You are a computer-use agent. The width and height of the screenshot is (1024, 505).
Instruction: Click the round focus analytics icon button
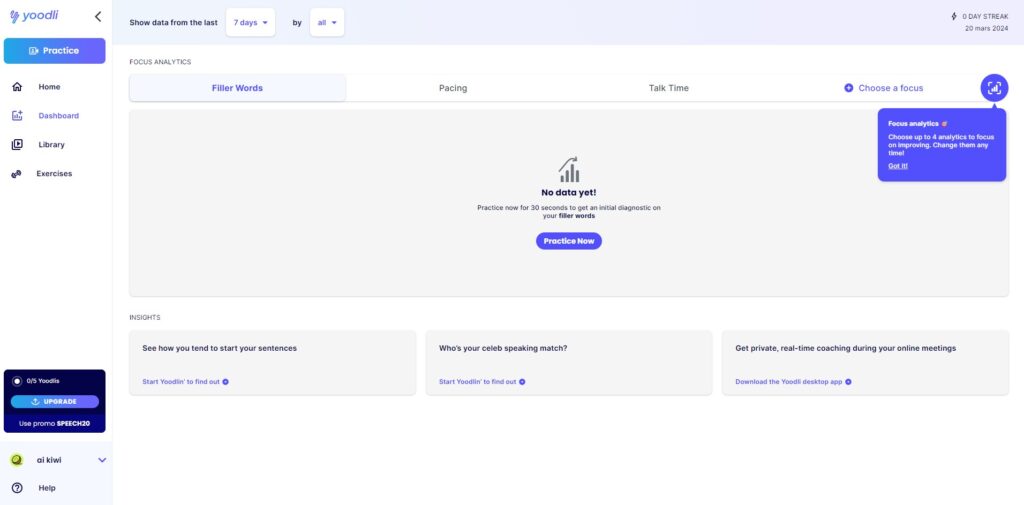pyautogui.click(x=994, y=88)
